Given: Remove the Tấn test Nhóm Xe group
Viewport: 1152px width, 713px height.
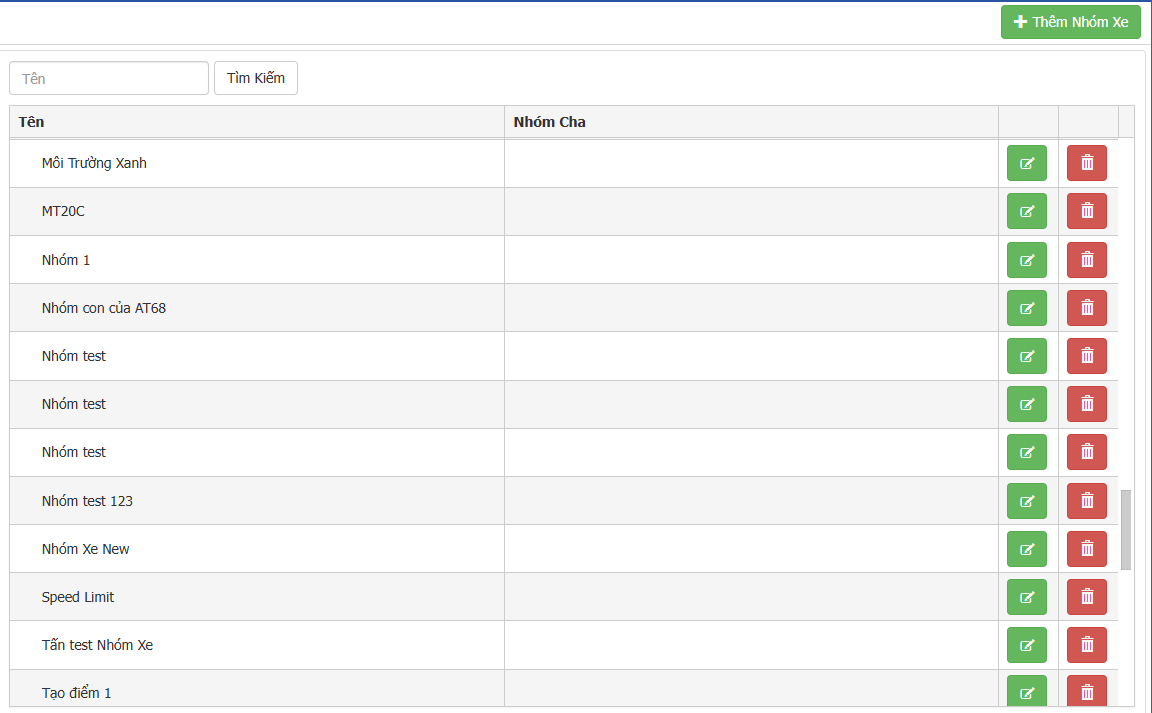Looking at the screenshot, I should (x=1086, y=645).
